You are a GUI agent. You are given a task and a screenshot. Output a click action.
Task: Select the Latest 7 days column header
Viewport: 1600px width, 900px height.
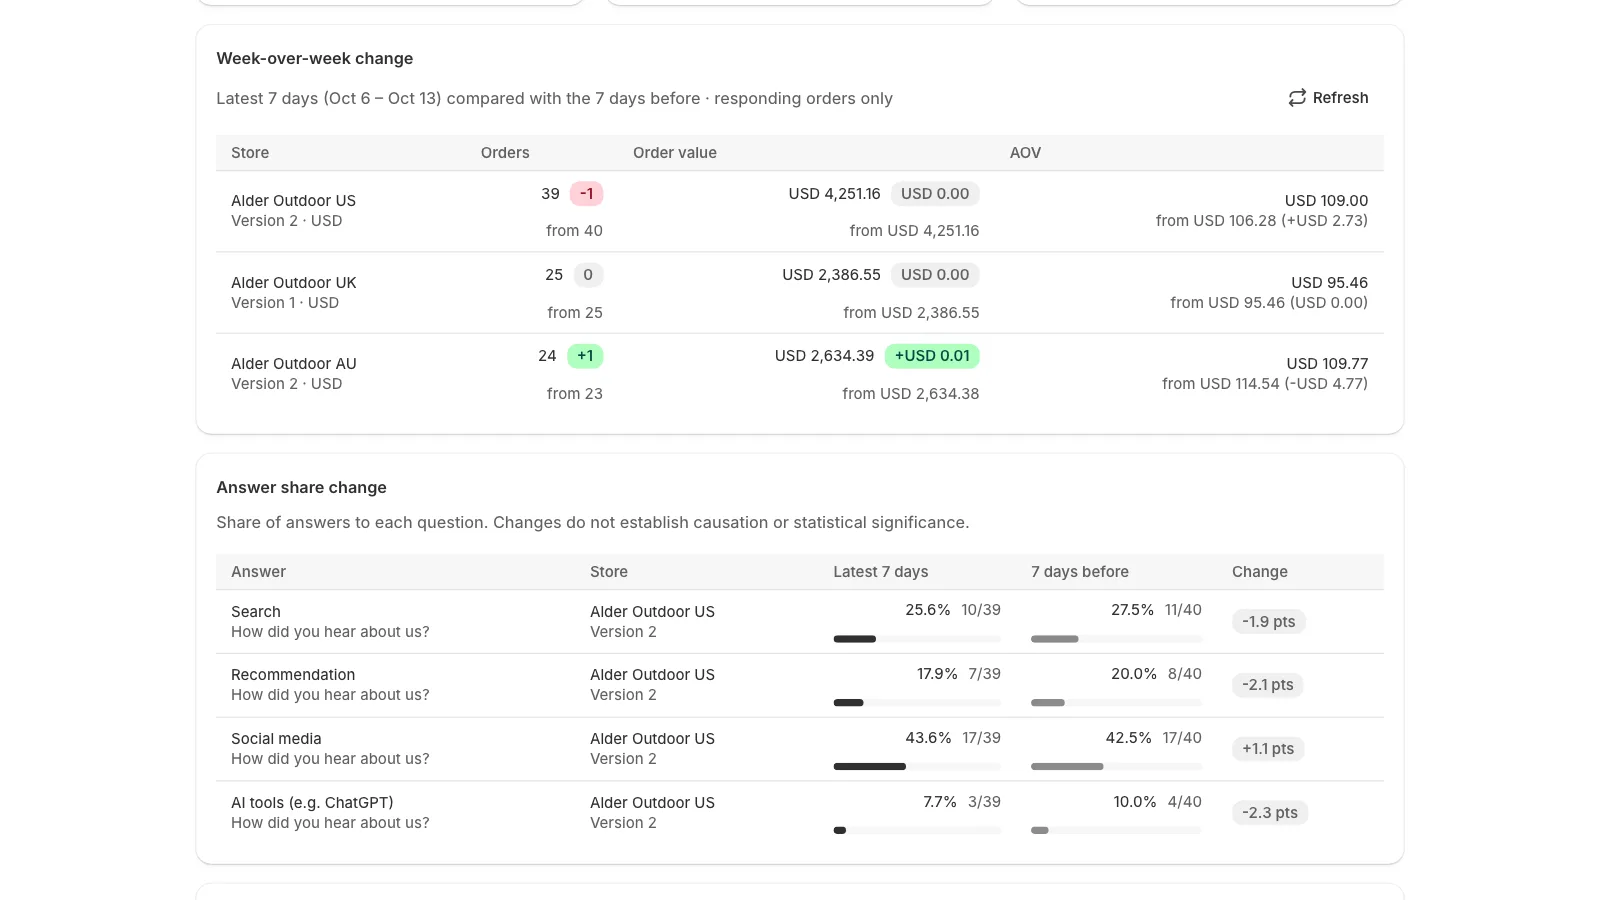pyautogui.click(x=881, y=572)
